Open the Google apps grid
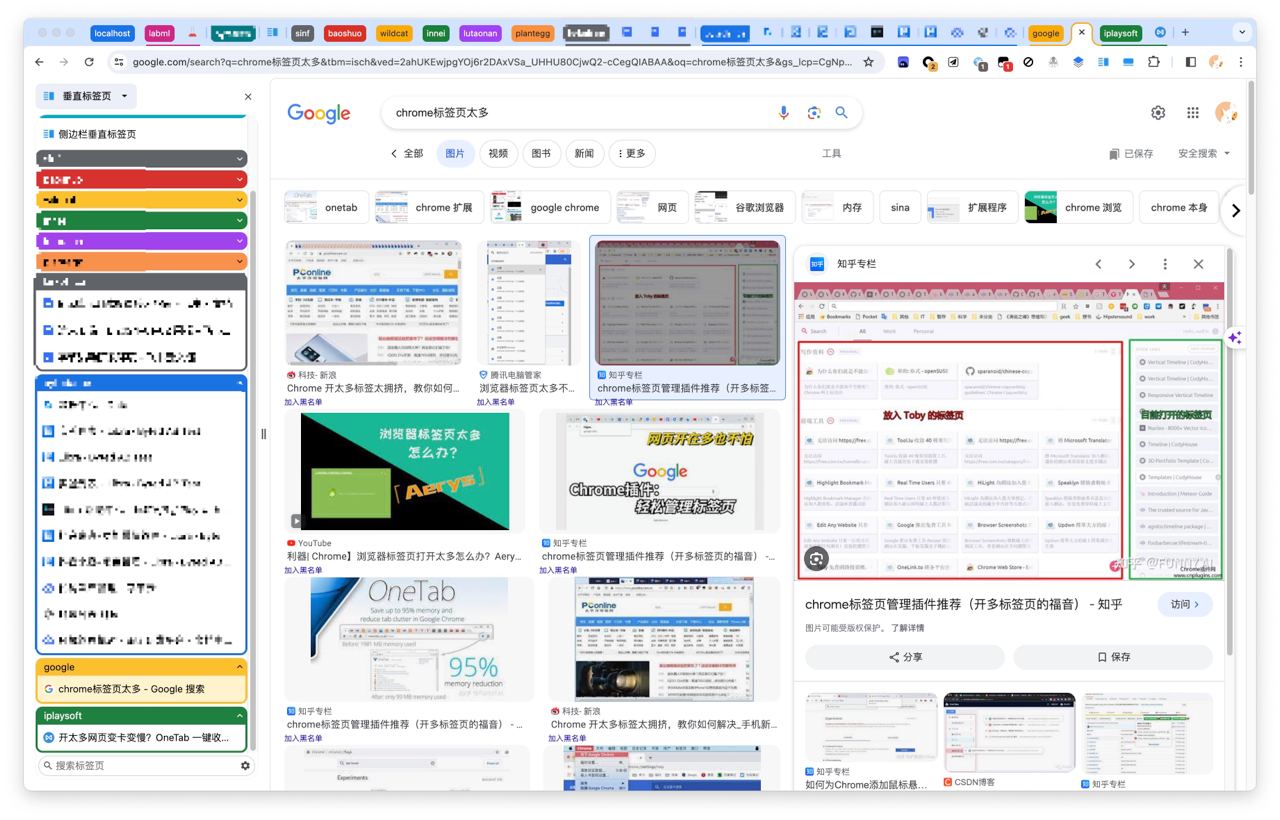The image size is (1280, 820). (1193, 113)
